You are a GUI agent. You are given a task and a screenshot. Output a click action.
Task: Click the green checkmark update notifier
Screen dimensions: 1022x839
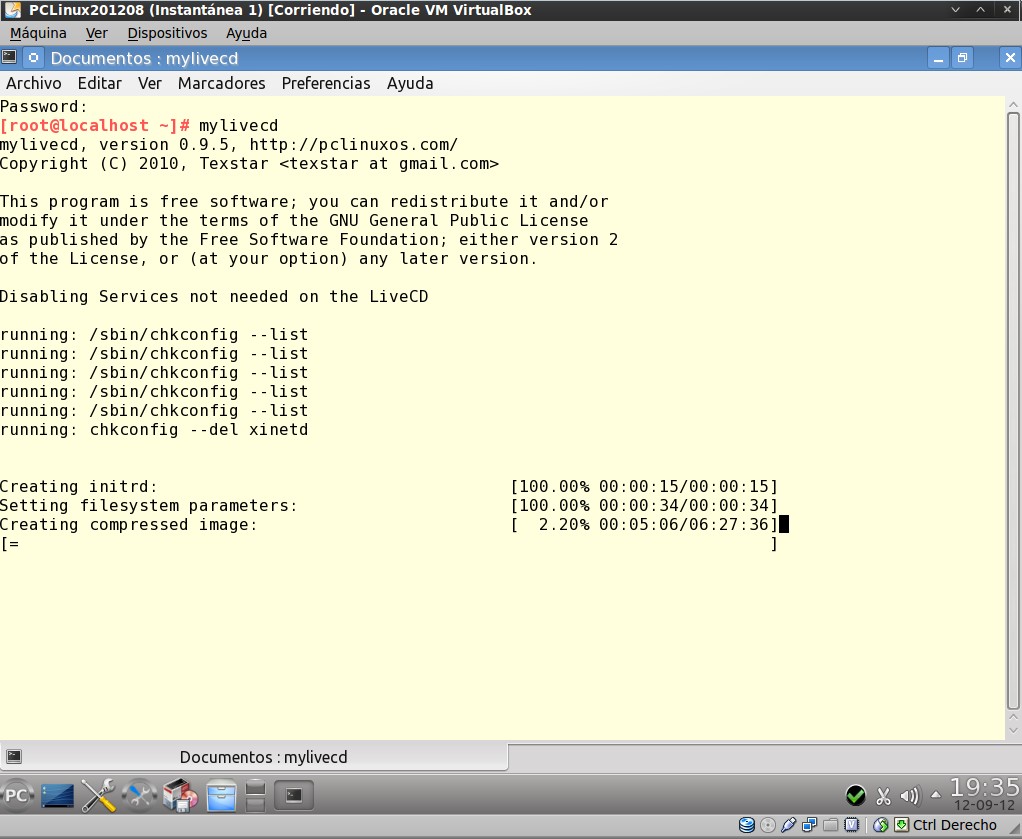click(x=855, y=796)
